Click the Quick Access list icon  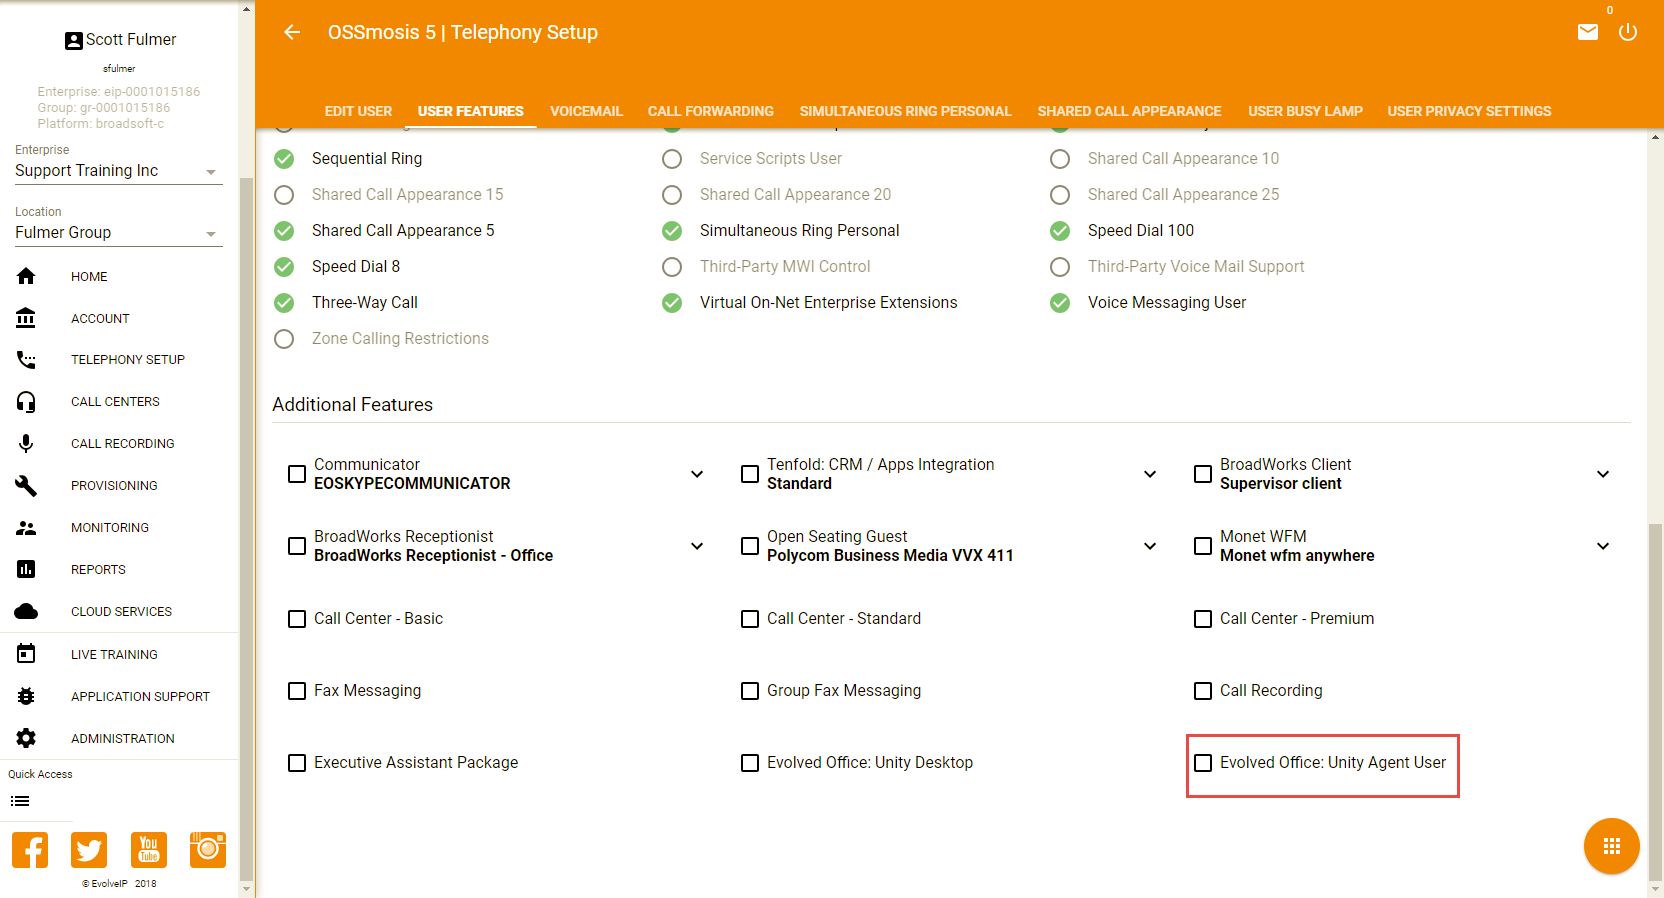pyautogui.click(x=20, y=801)
